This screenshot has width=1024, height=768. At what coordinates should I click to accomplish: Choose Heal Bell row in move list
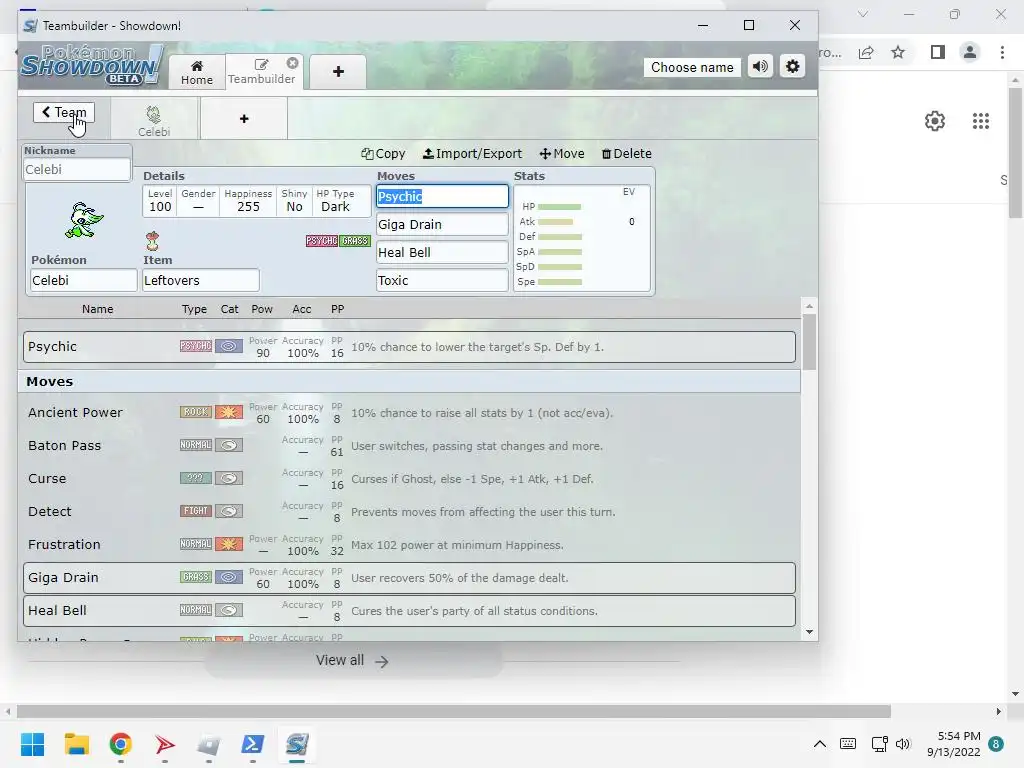point(409,611)
